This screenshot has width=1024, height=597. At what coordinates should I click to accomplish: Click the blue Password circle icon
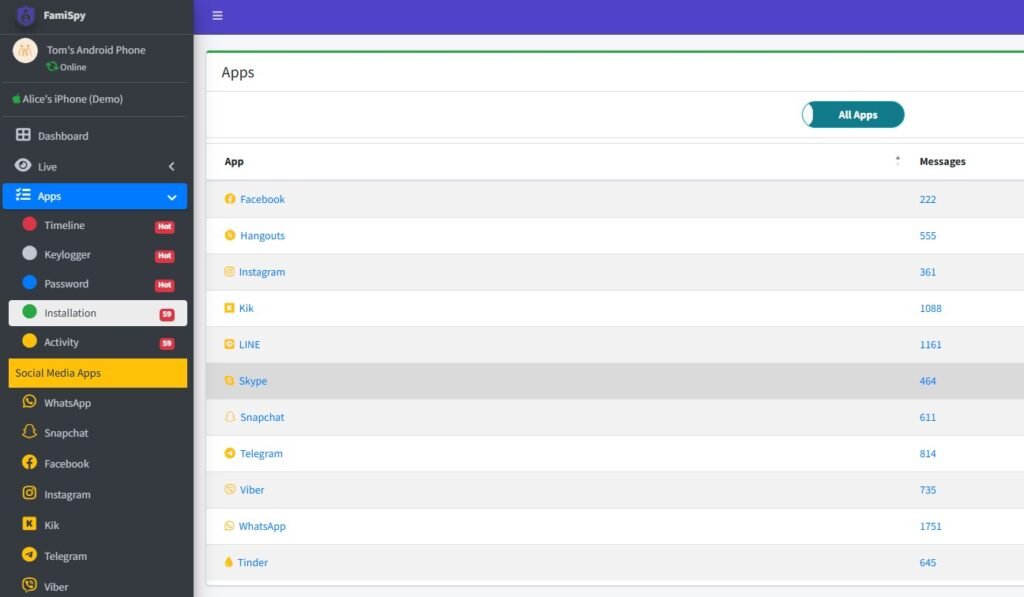click(29, 282)
